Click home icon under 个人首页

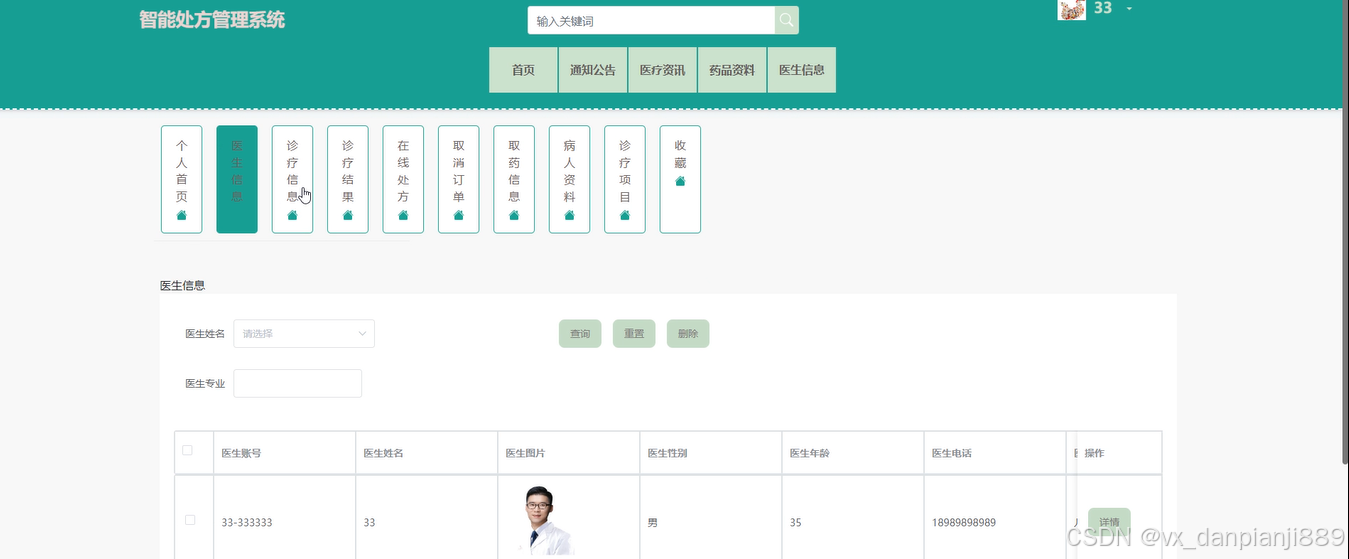click(x=182, y=215)
